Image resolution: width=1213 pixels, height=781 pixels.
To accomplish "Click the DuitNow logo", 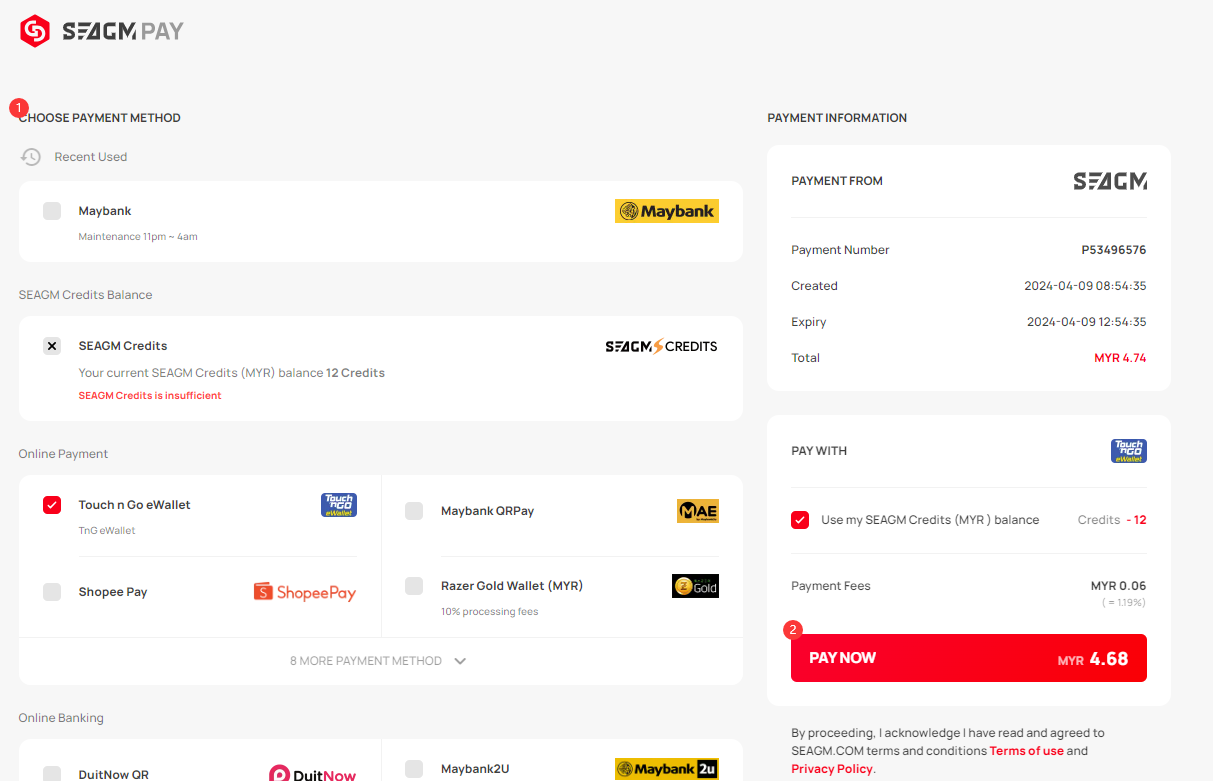I will (313, 774).
